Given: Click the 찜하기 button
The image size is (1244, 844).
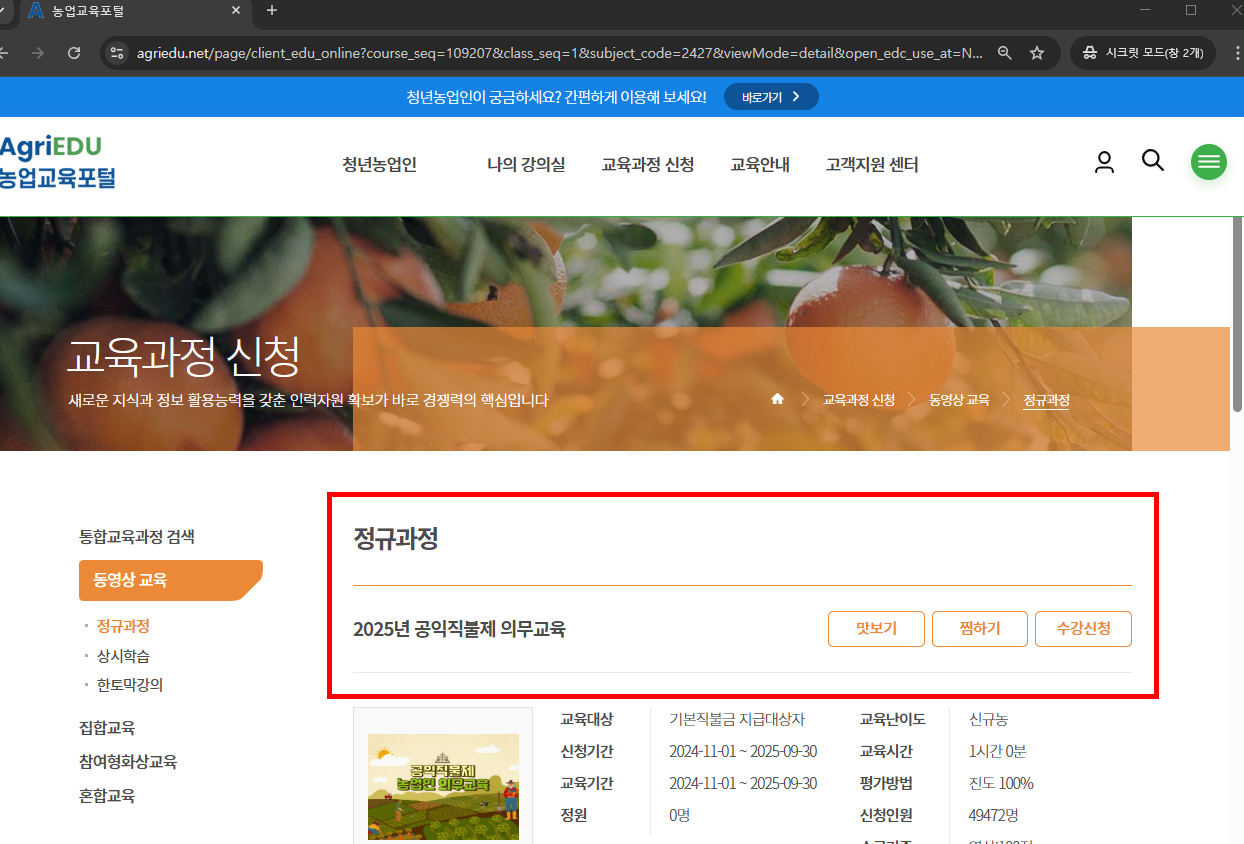Looking at the screenshot, I should (979, 628).
